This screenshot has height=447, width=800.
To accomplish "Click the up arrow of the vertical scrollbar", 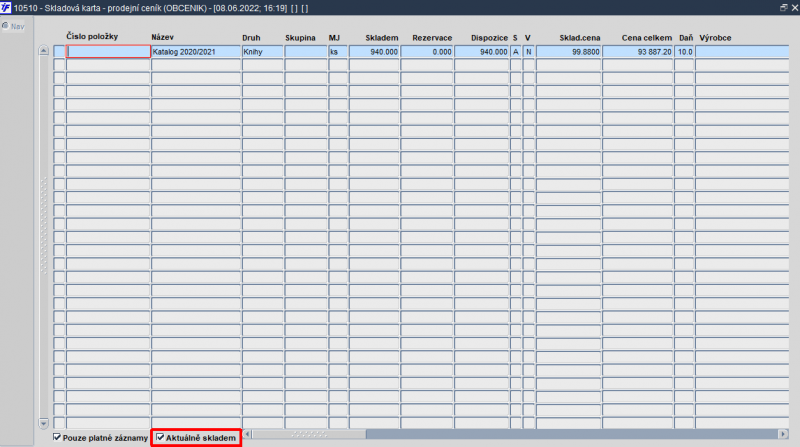I will [43, 51].
